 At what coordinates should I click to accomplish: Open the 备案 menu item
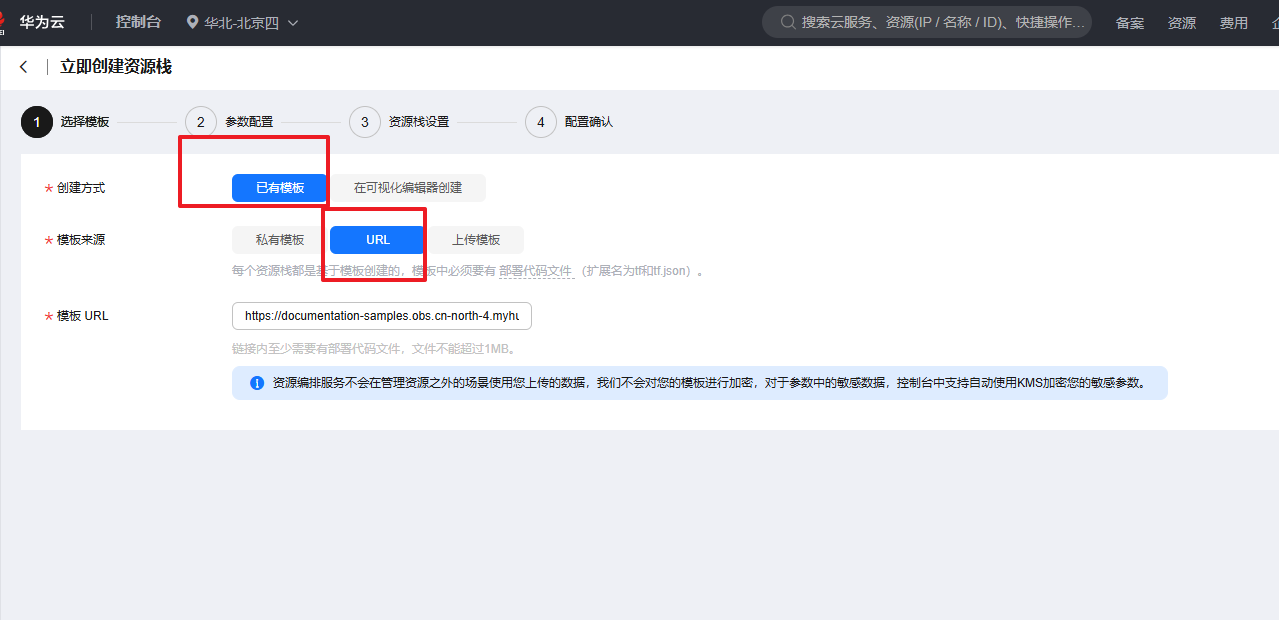[1130, 23]
